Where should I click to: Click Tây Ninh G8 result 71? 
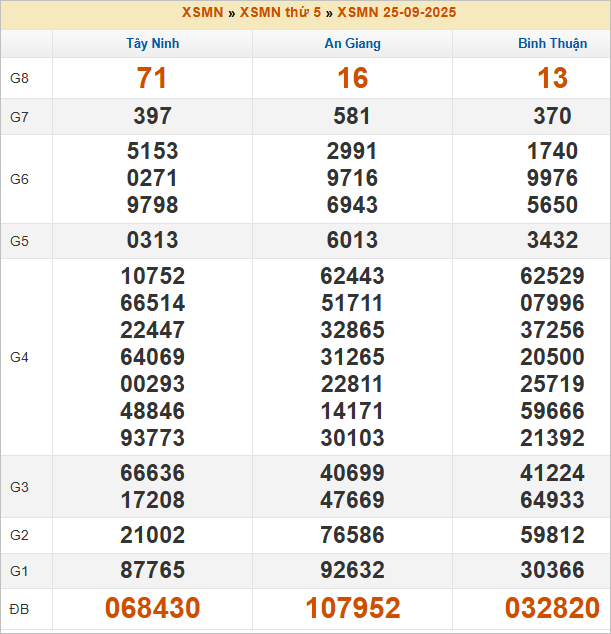click(152, 78)
